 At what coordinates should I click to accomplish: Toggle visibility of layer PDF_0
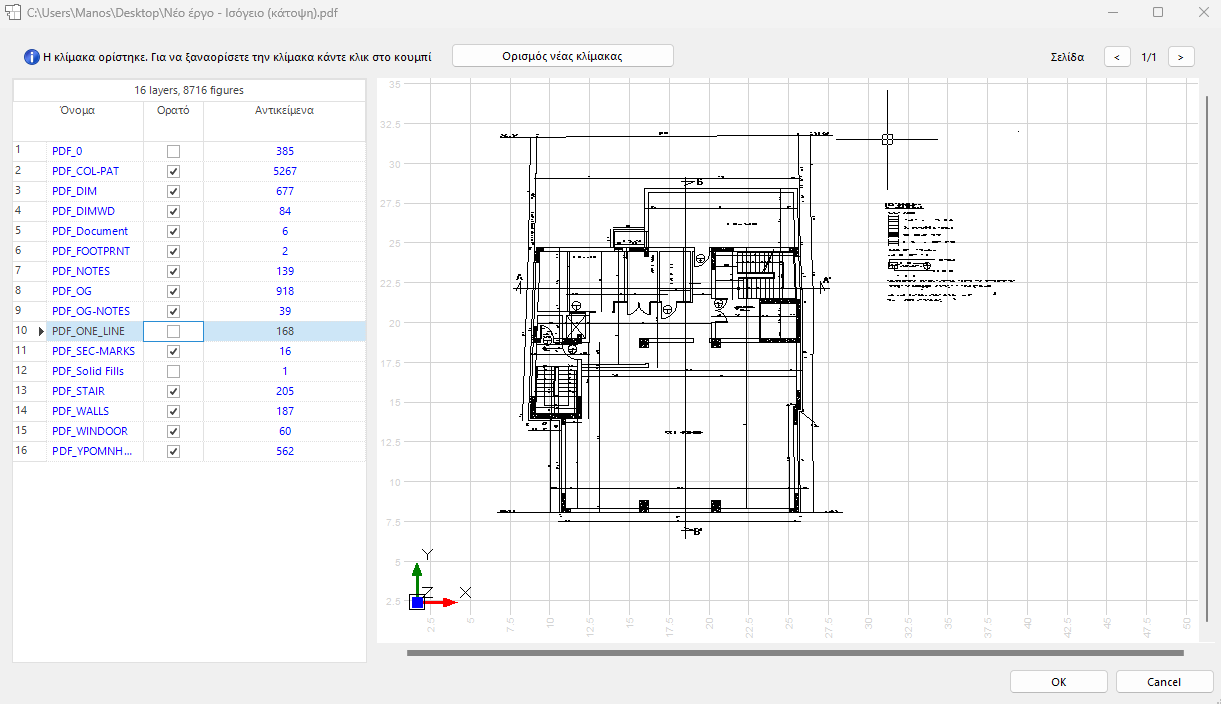click(x=172, y=151)
